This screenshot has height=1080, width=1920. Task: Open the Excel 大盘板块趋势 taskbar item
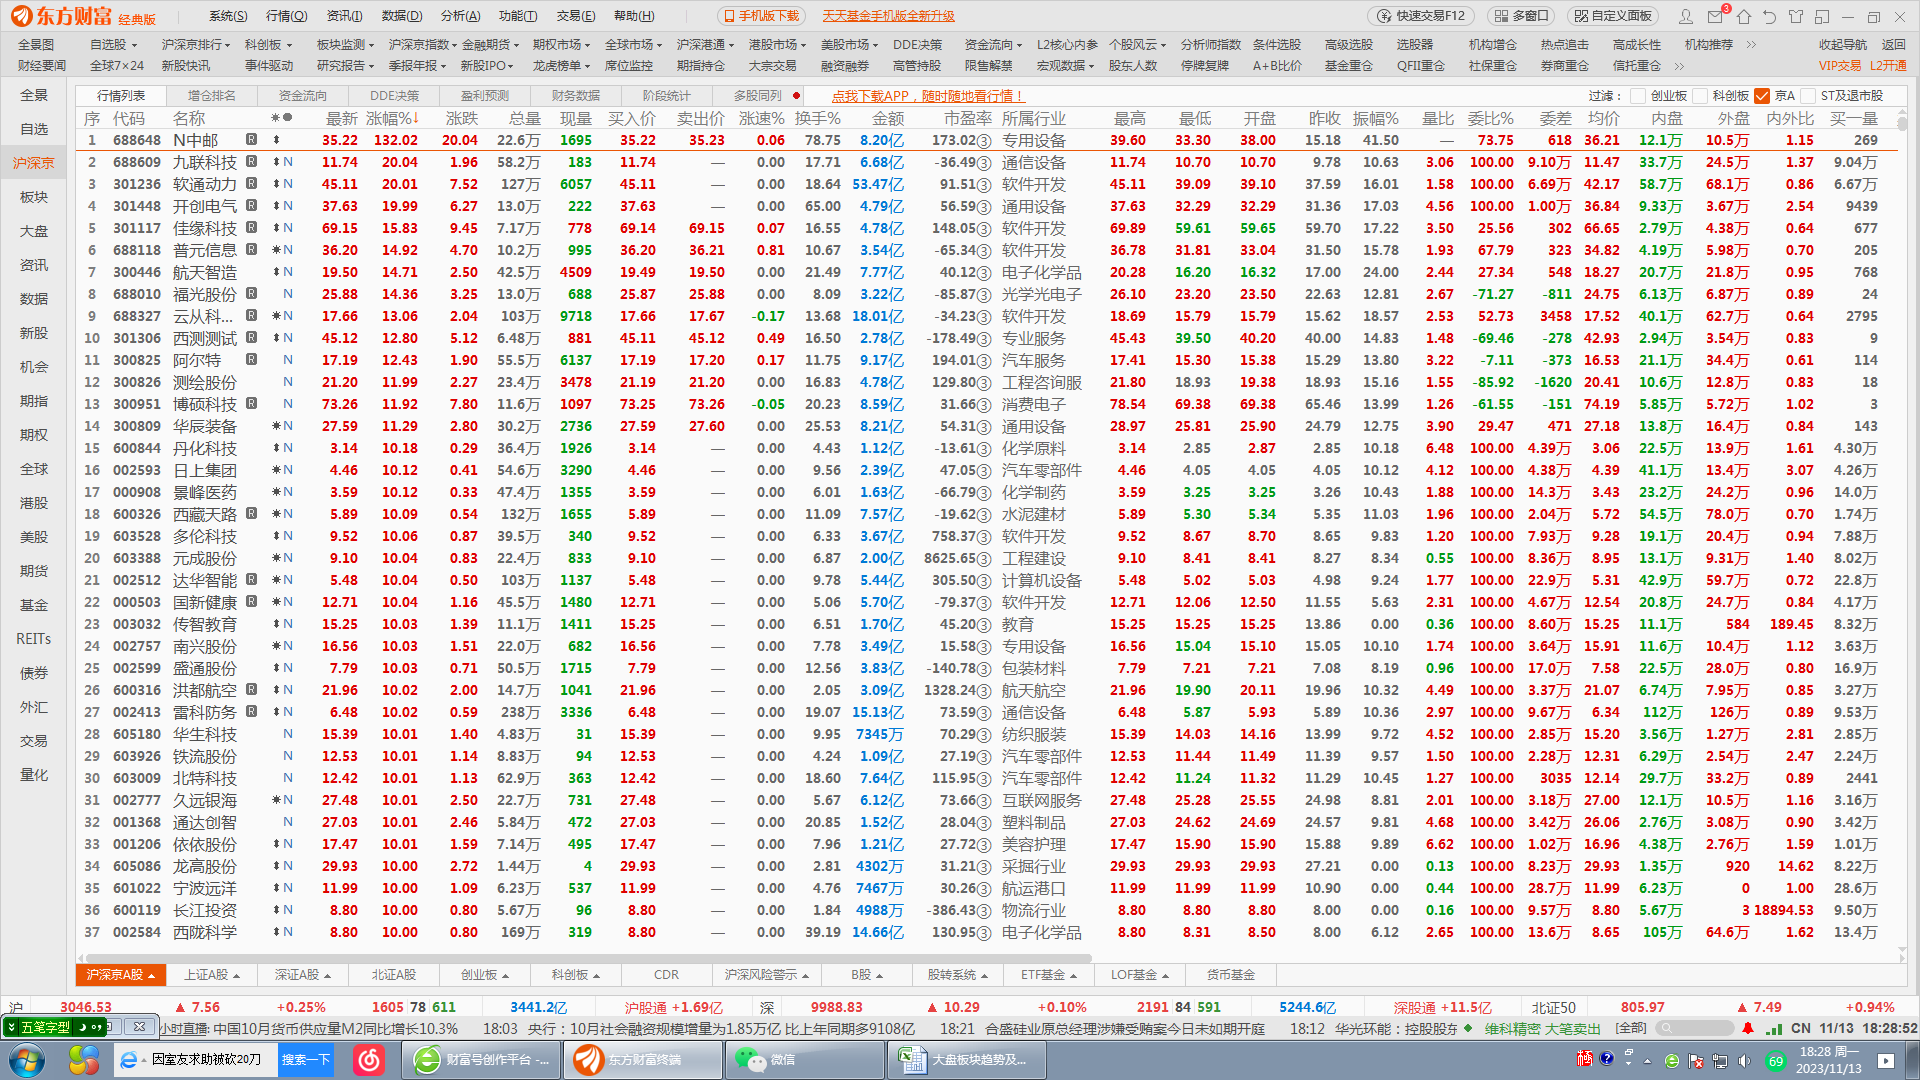click(x=967, y=1060)
